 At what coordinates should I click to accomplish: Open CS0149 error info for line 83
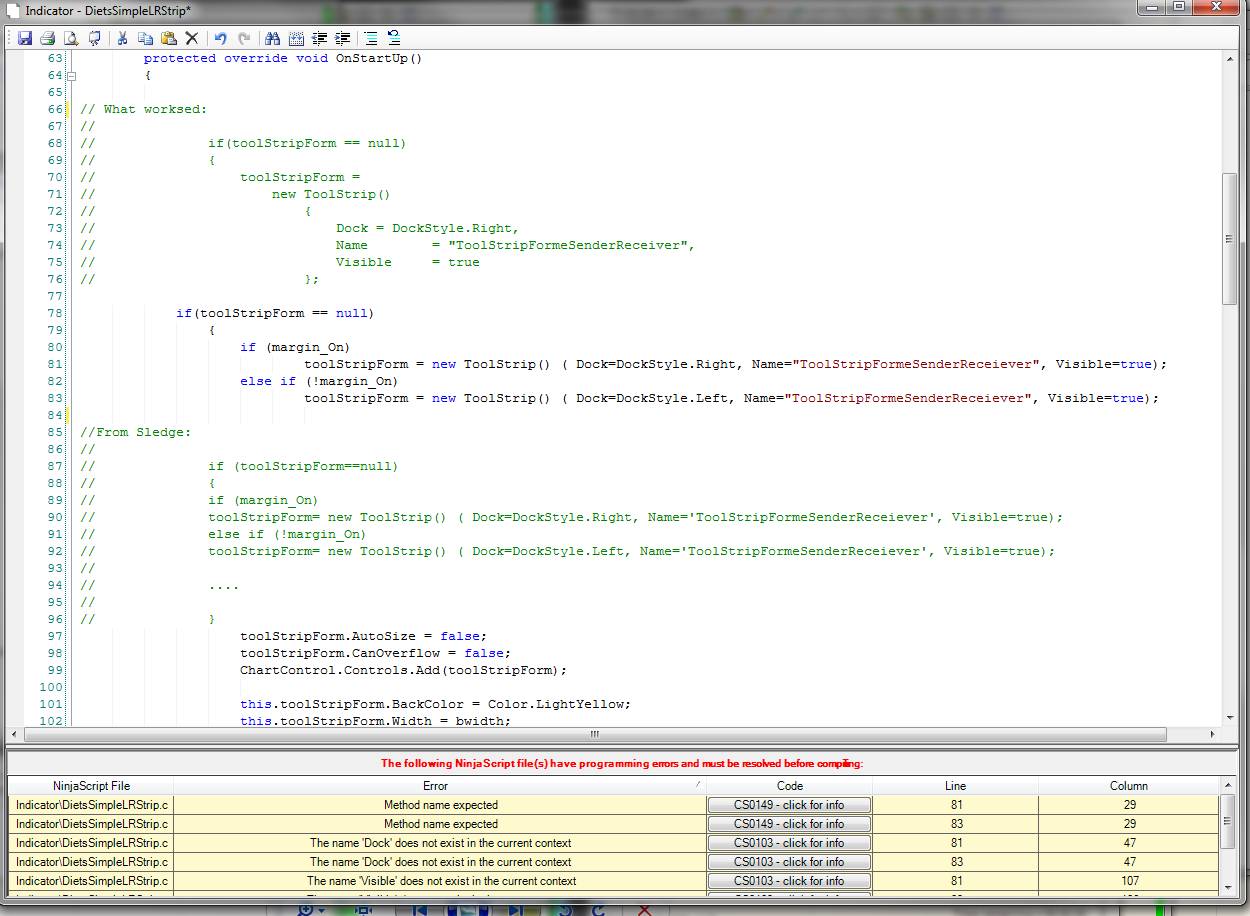click(789, 824)
